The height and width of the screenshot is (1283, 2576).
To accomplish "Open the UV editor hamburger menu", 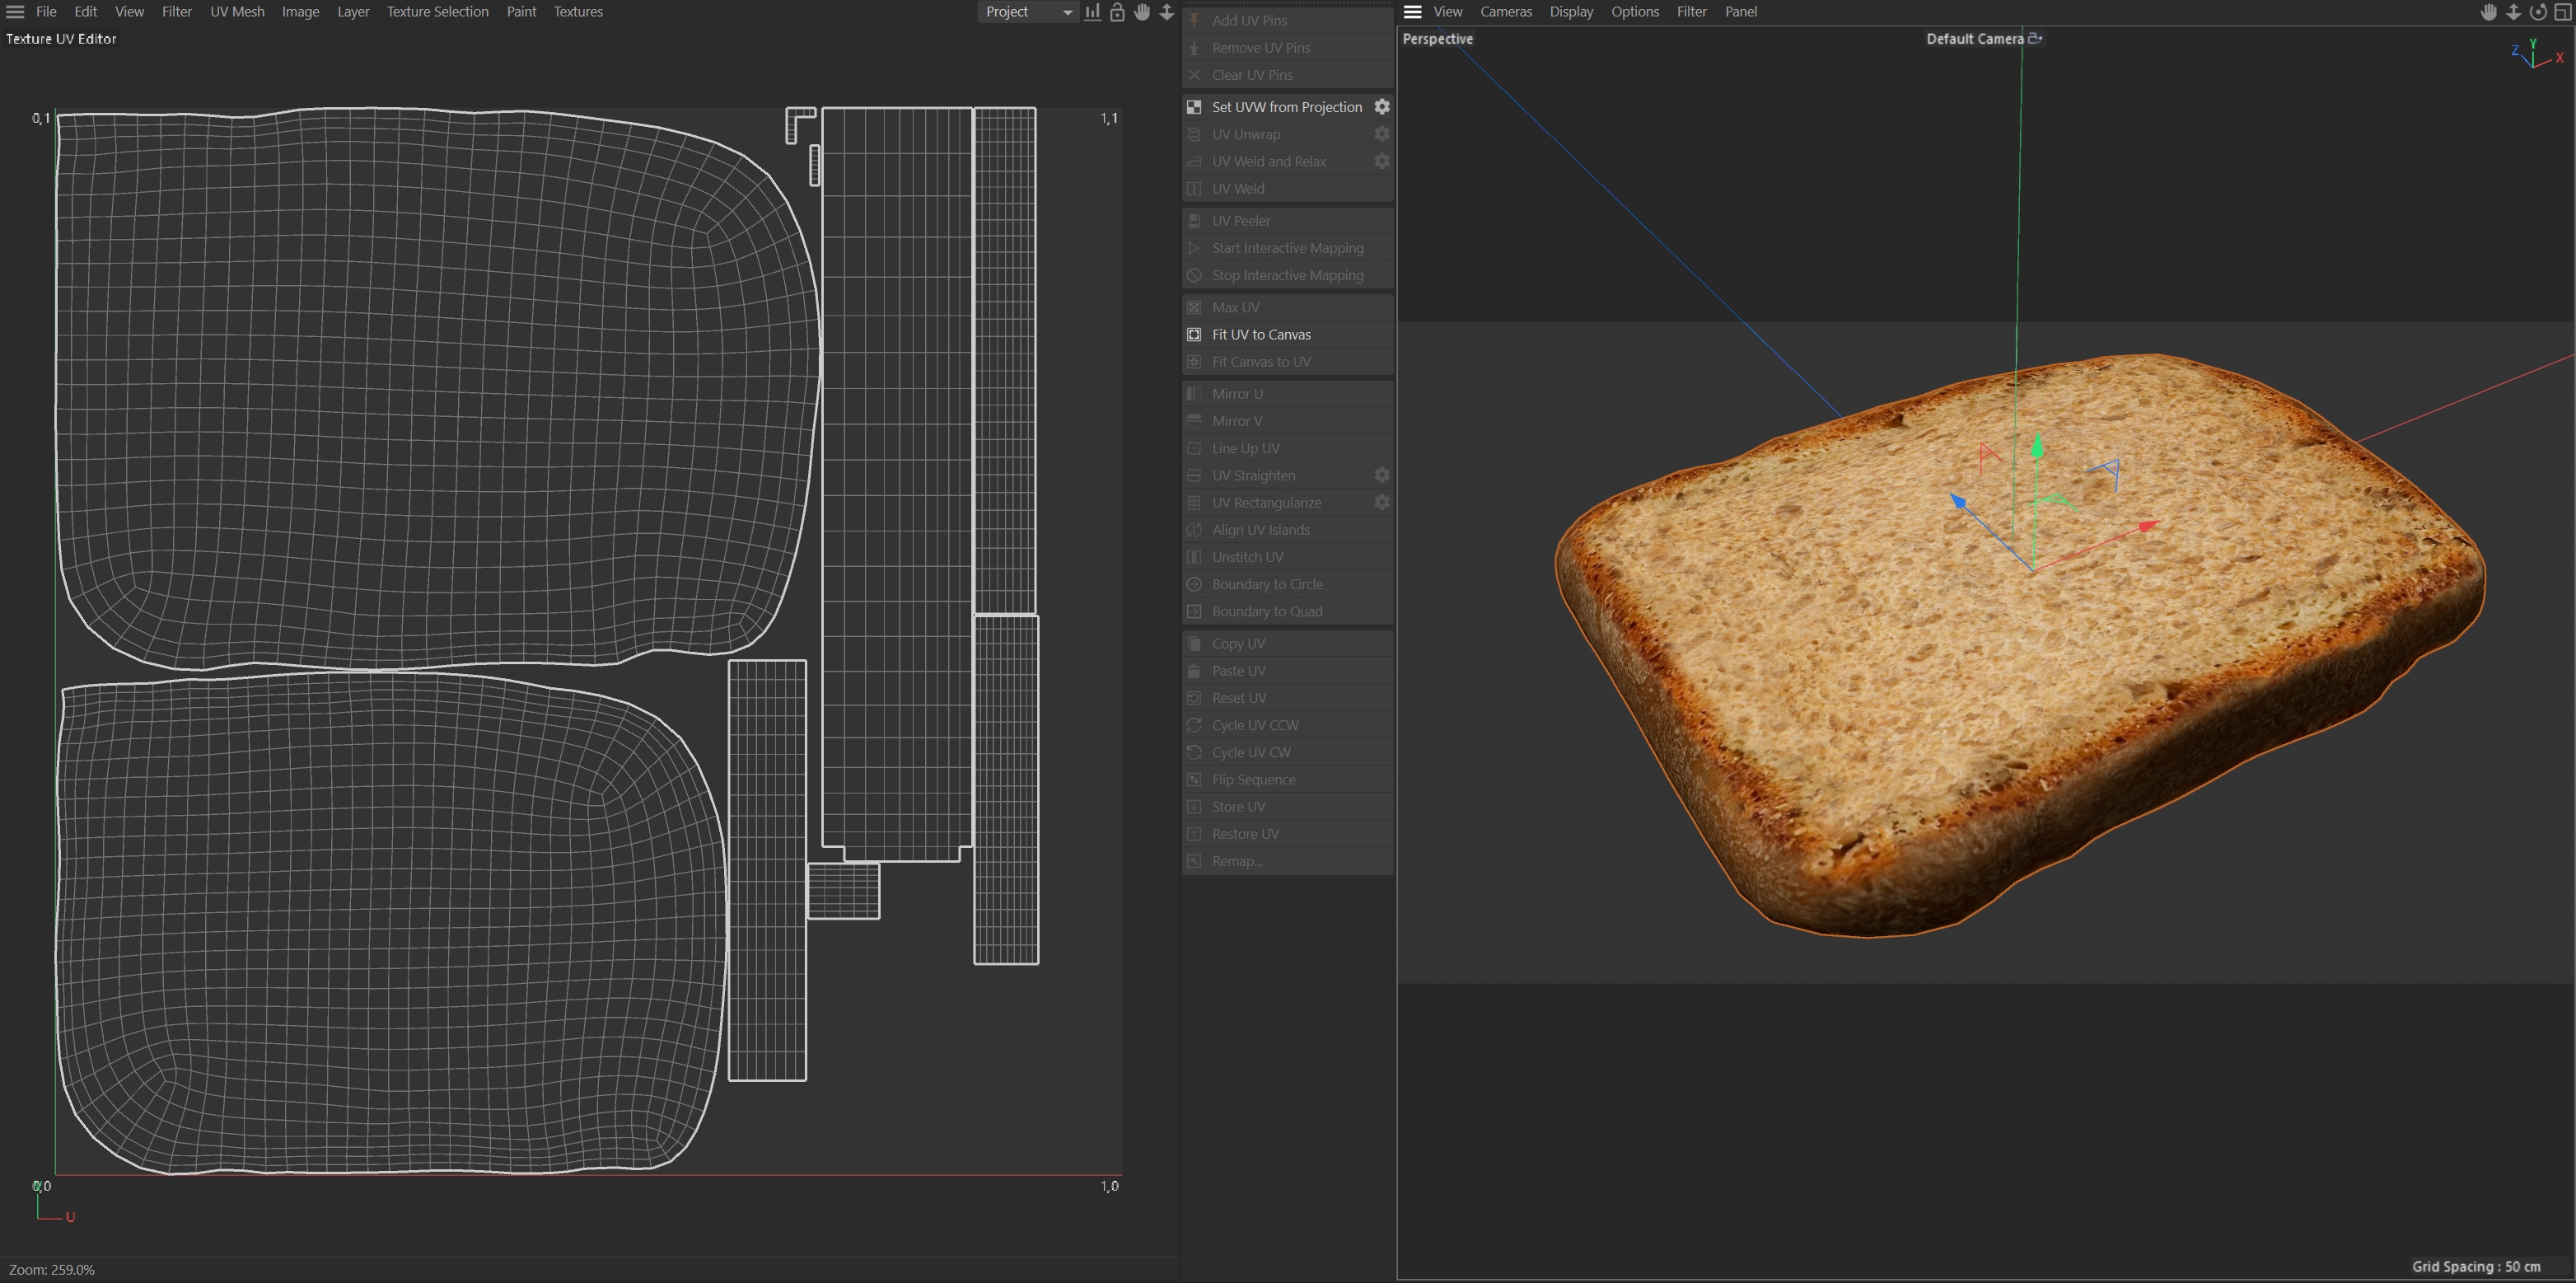I will tap(15, 12).
